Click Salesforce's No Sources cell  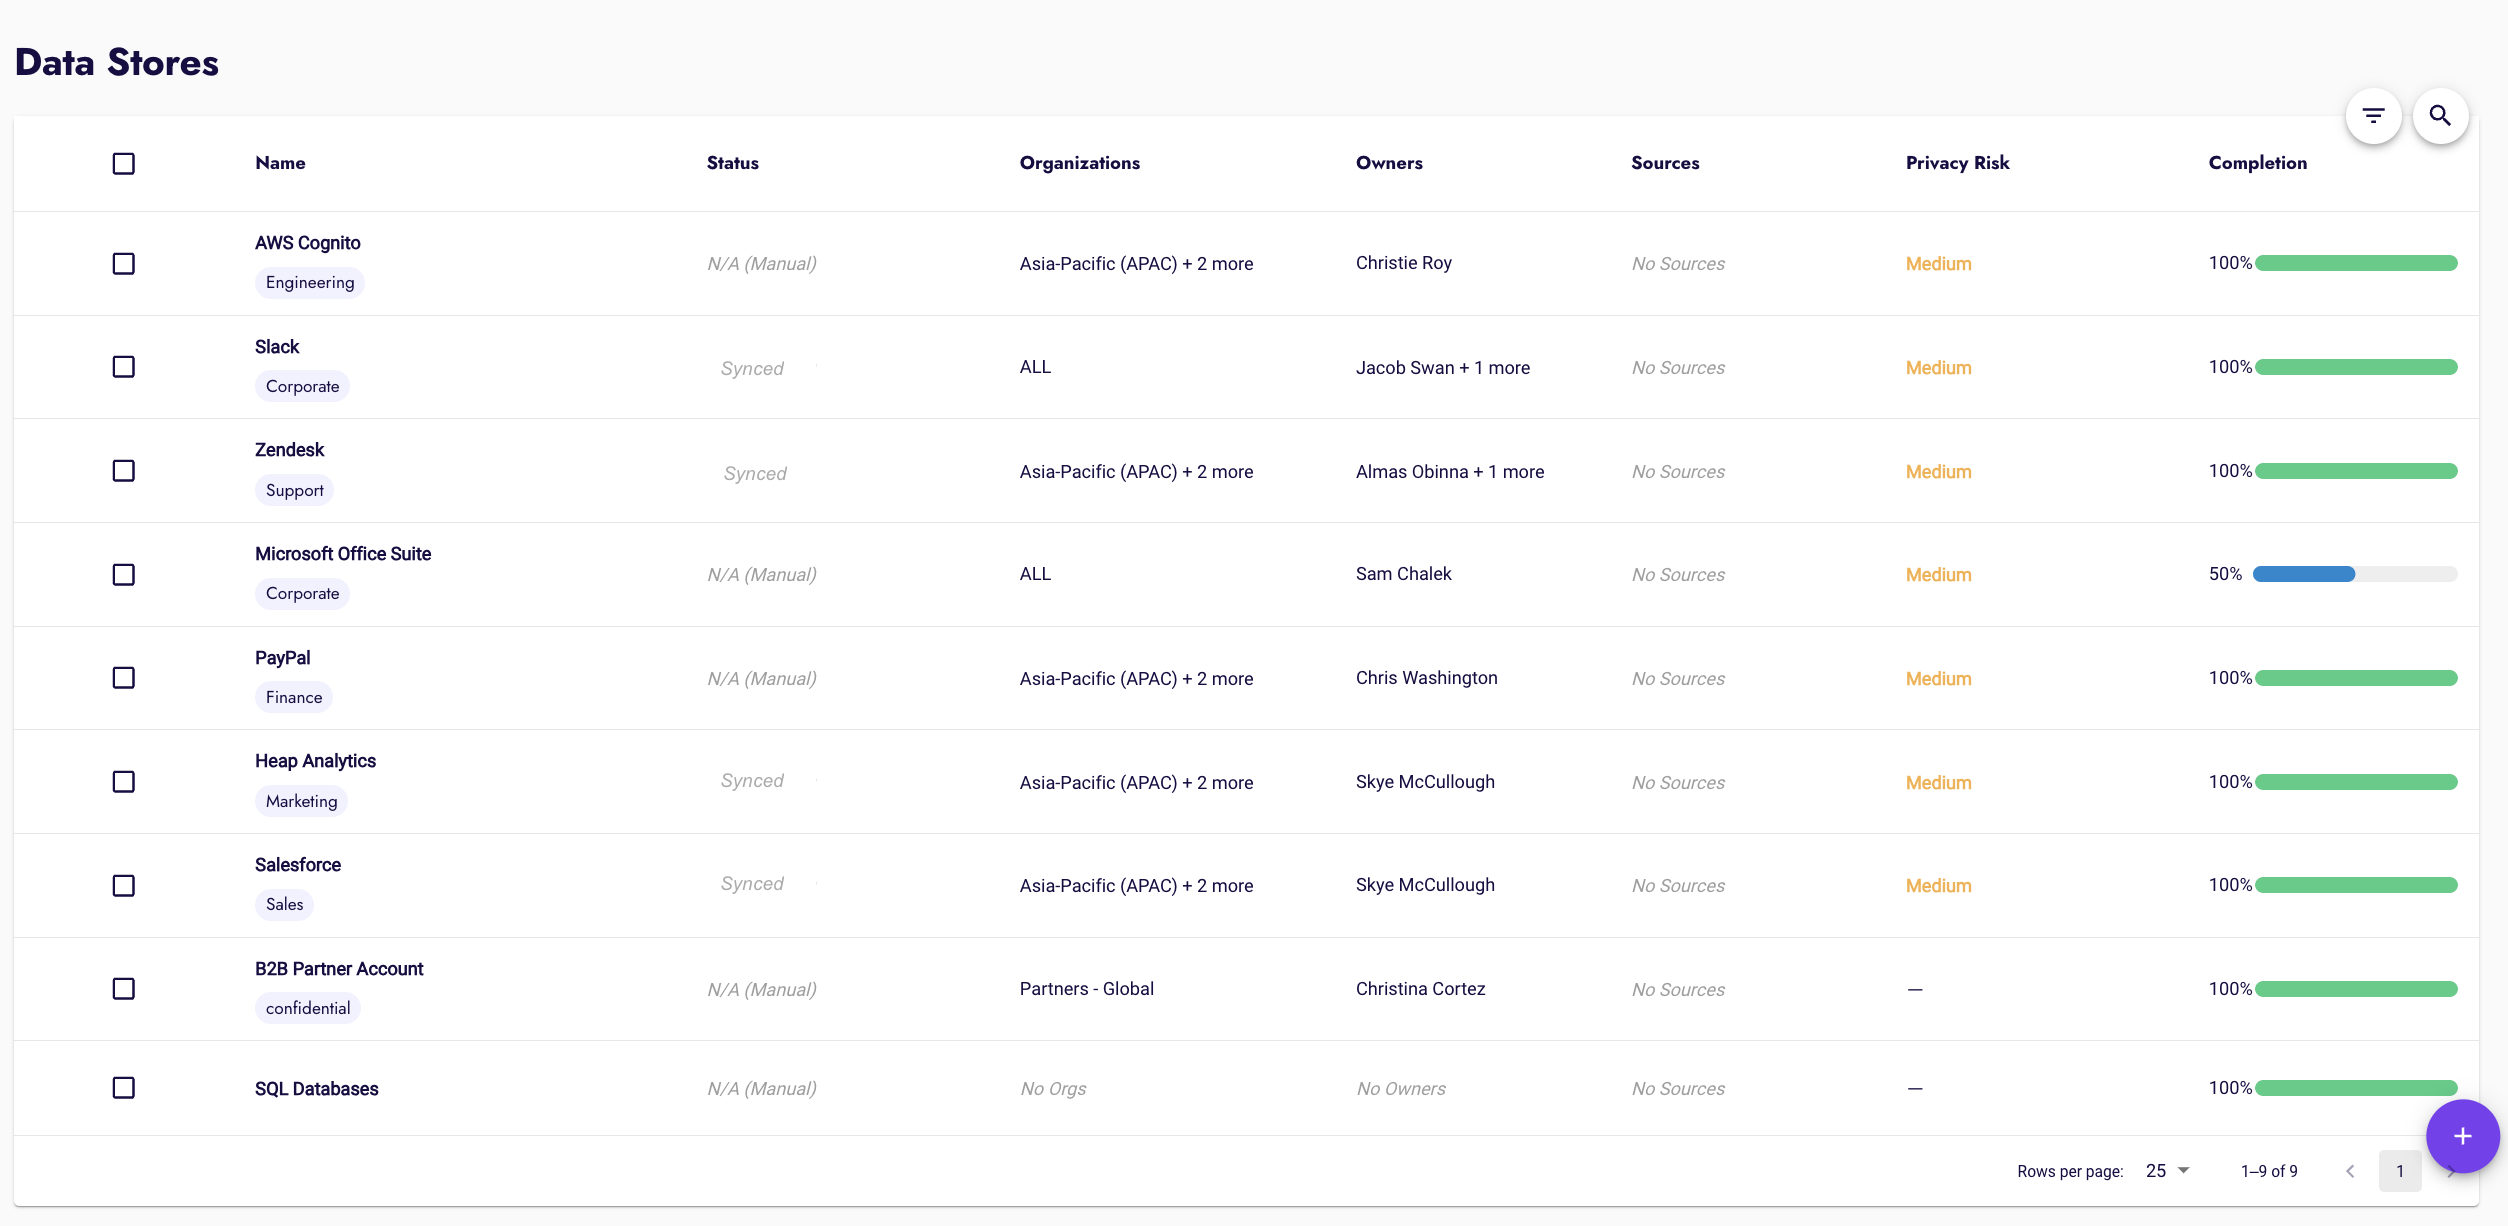(x=1678, y=886)
